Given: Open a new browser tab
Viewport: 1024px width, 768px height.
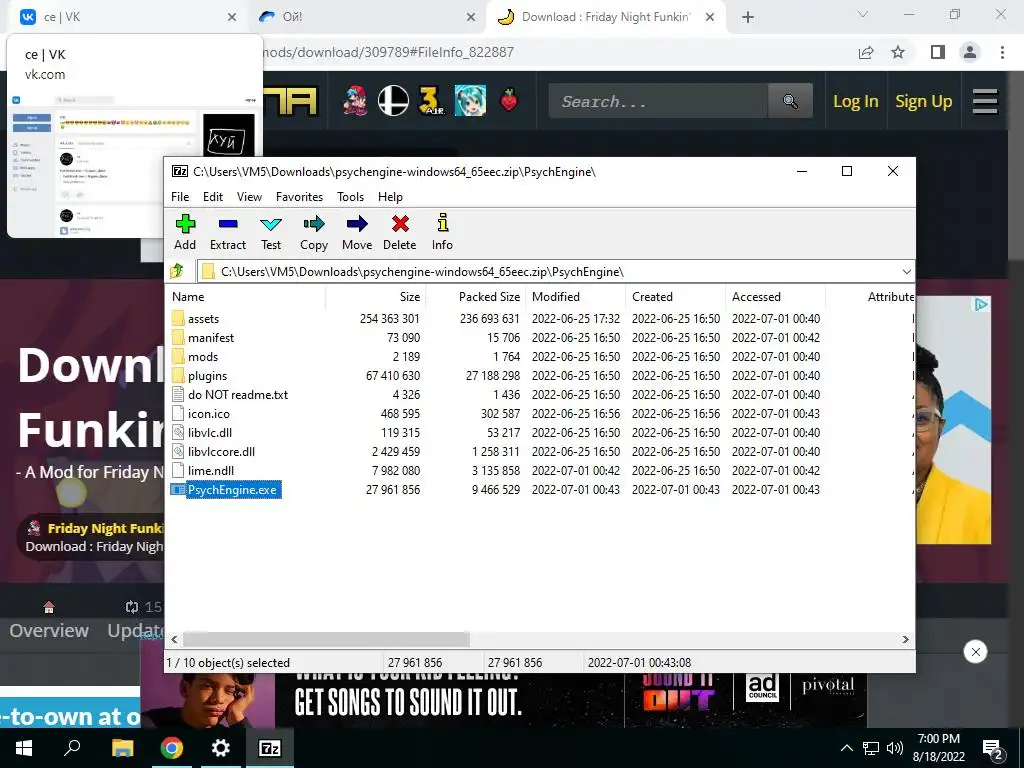Looking at the screenshot, I should click(748, 18).
